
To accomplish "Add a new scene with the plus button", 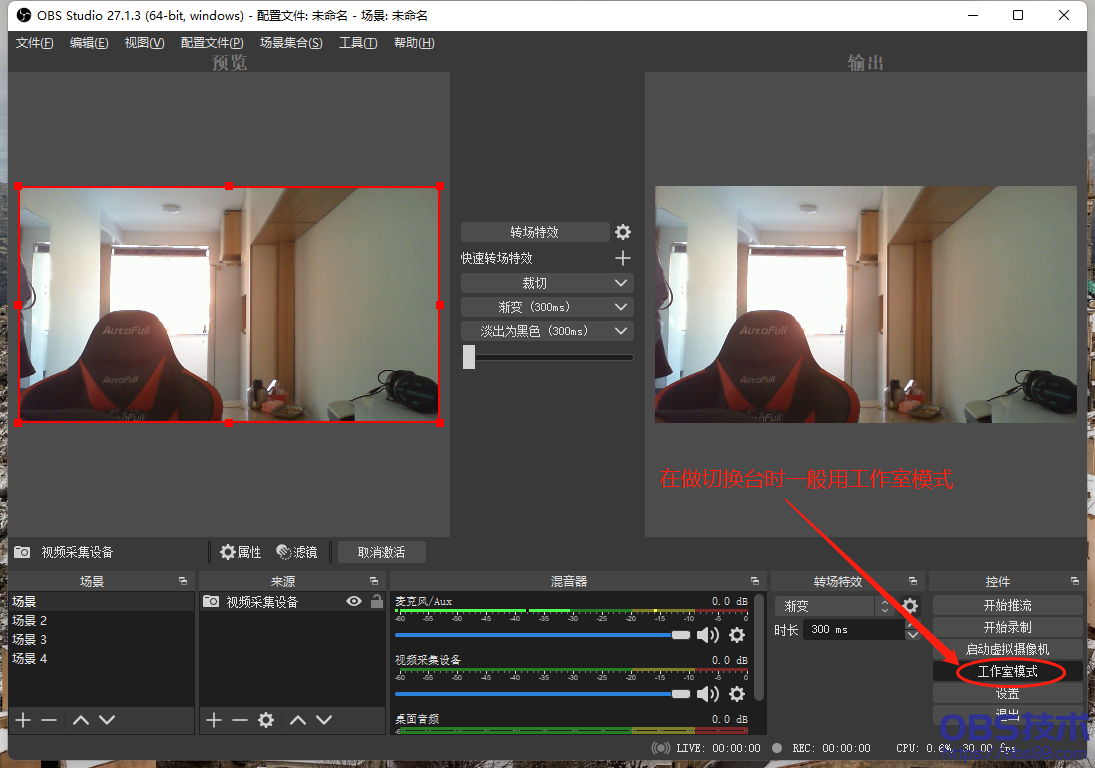I will click(23, 720).
